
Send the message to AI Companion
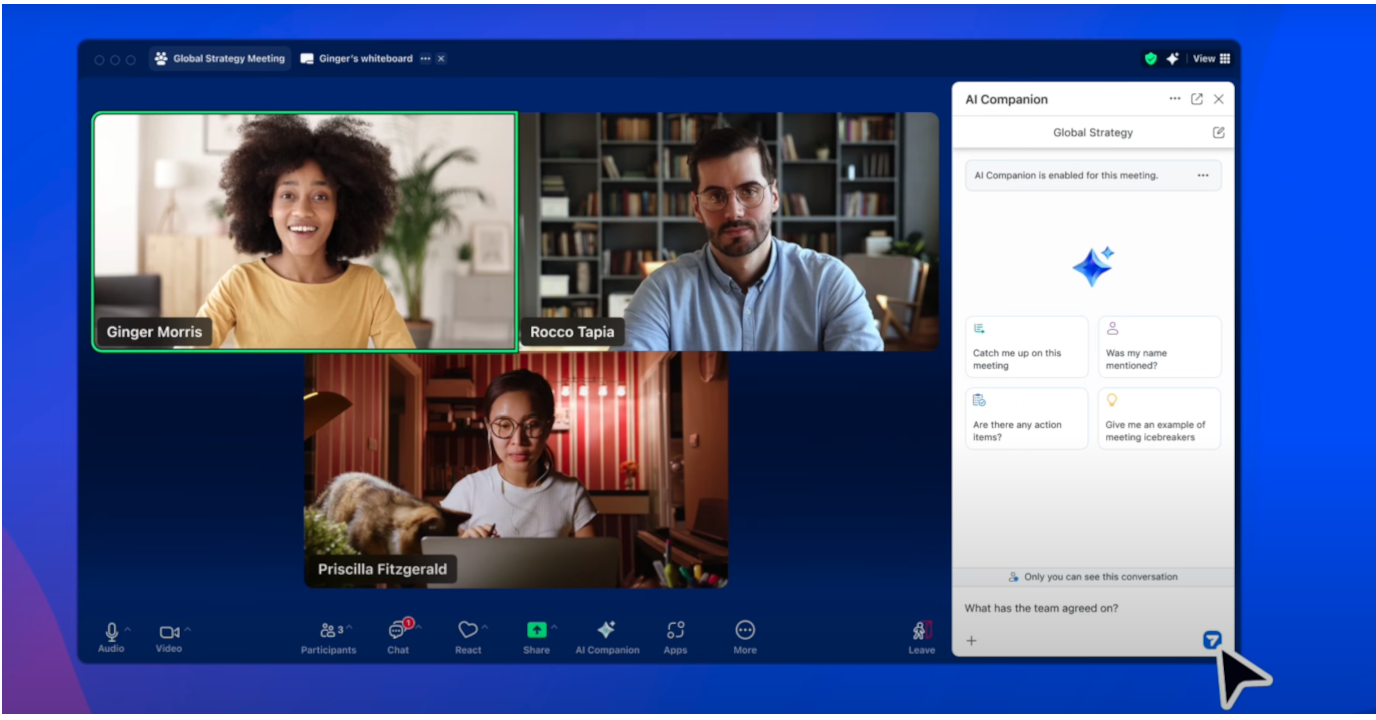coord(1212,640)
